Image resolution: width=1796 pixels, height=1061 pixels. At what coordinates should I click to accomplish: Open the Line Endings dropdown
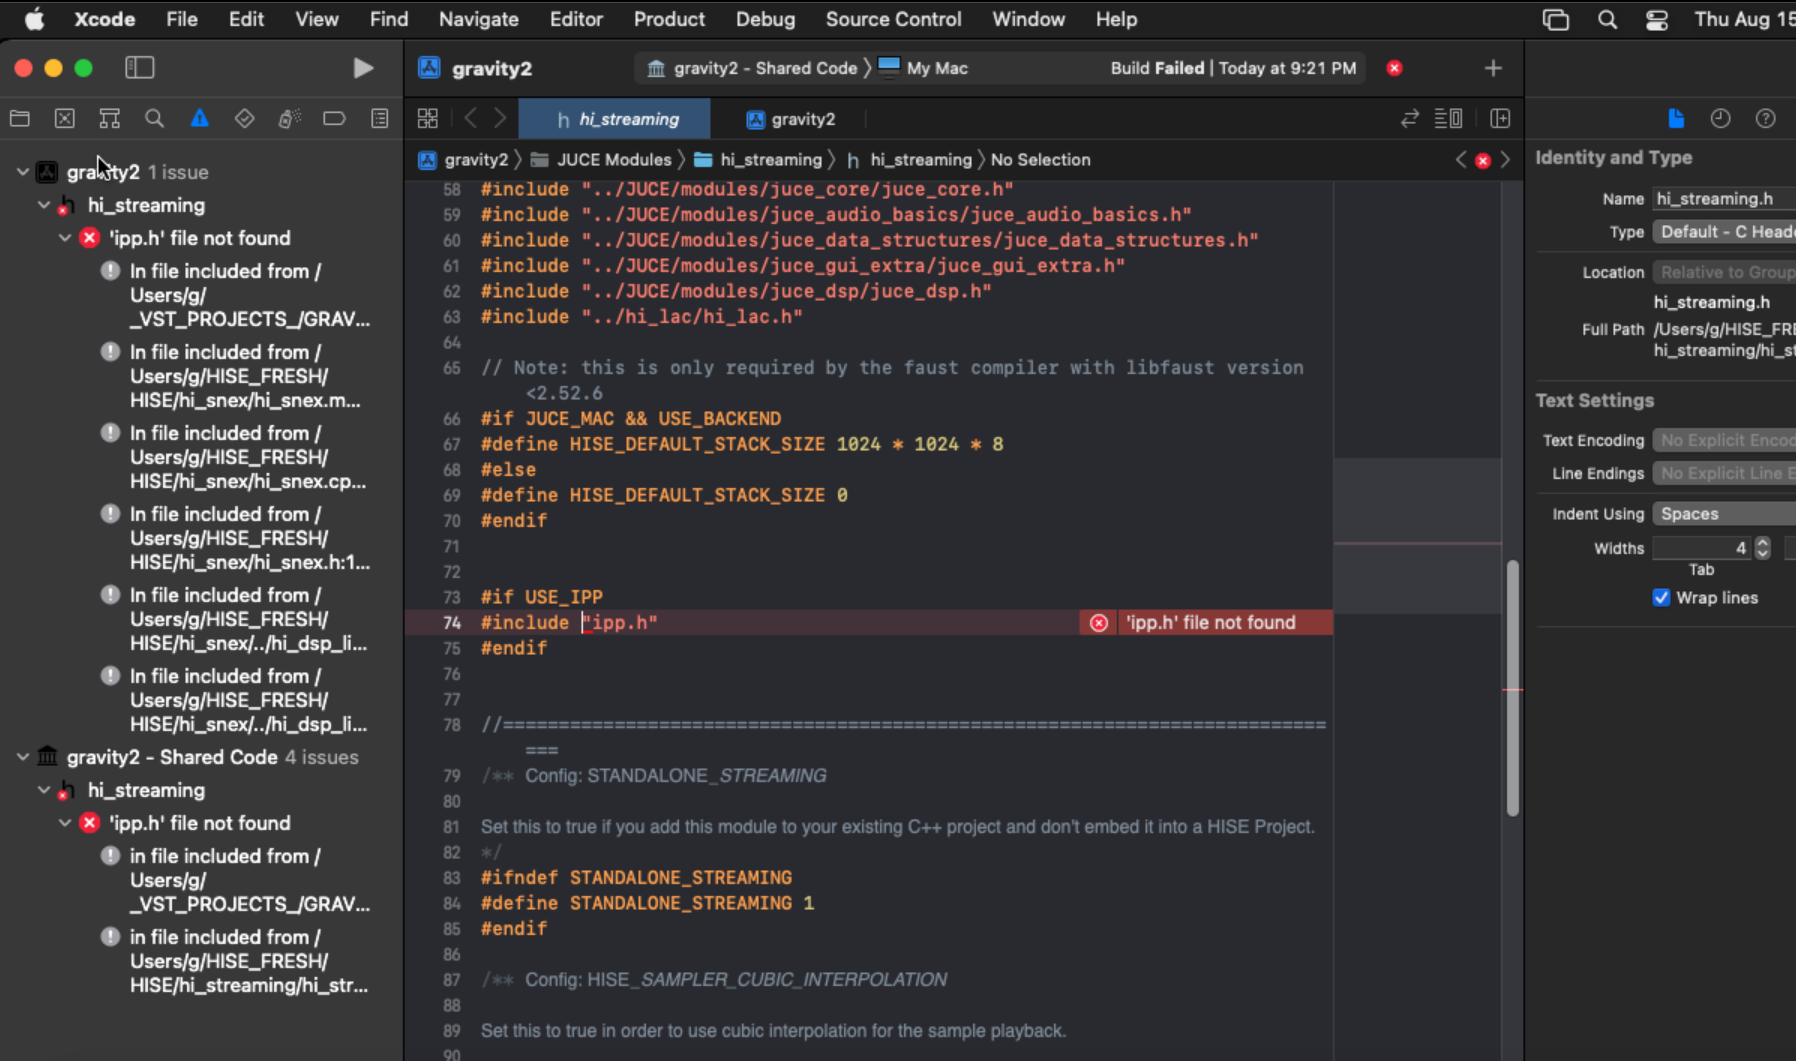click(x=1724, y=474)
